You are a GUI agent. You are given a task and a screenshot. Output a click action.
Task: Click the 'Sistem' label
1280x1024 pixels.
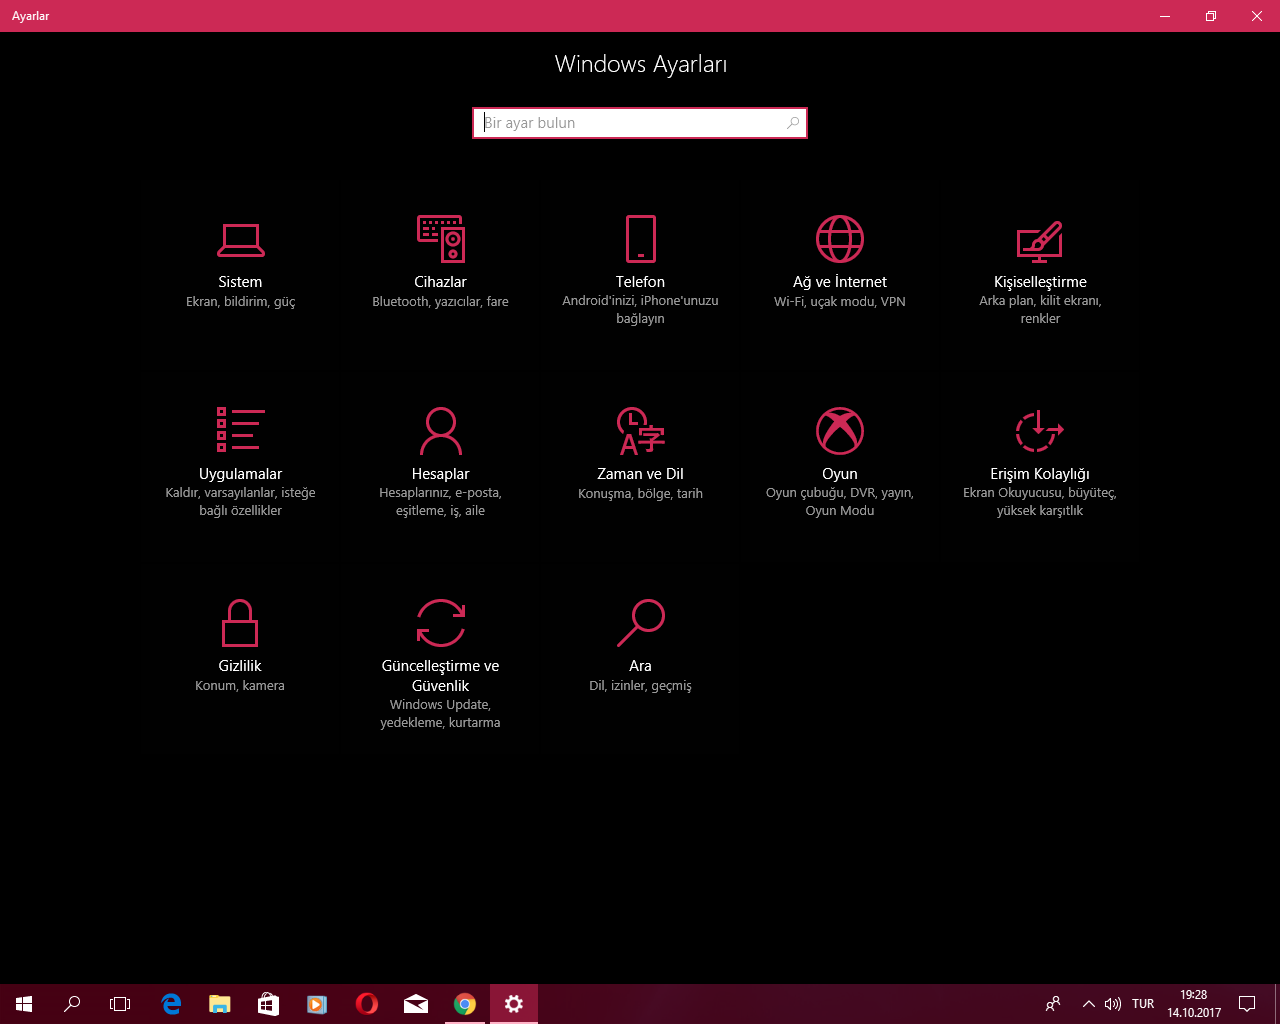[240, 282]
